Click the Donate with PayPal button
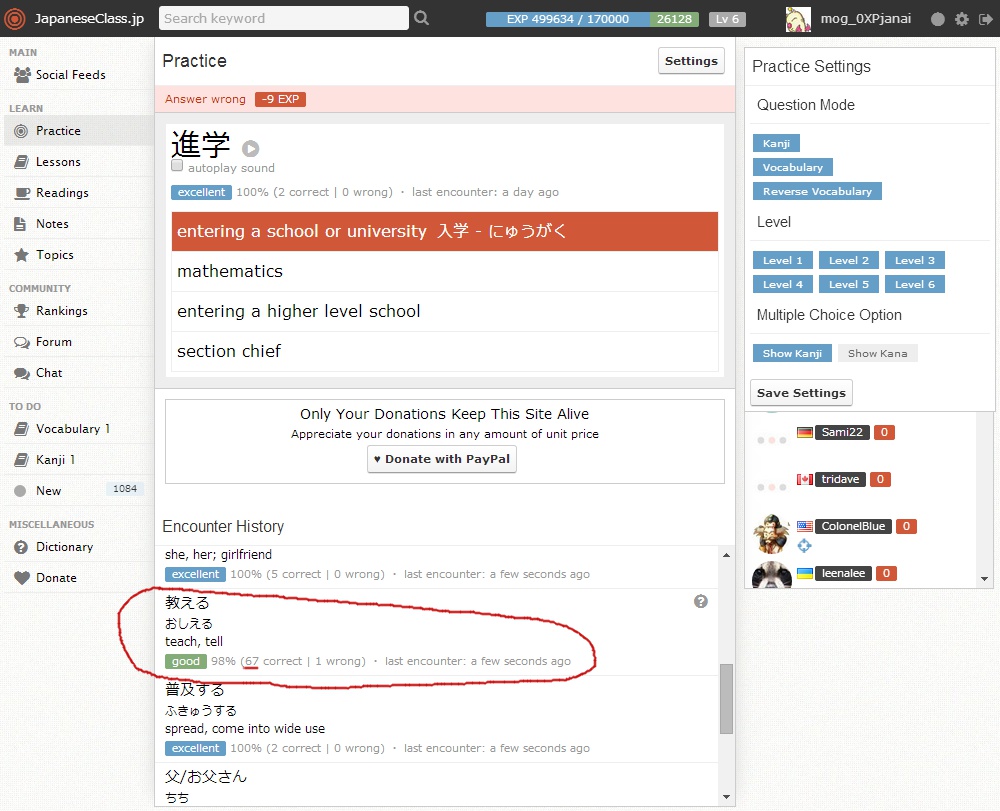 (441, 459)
